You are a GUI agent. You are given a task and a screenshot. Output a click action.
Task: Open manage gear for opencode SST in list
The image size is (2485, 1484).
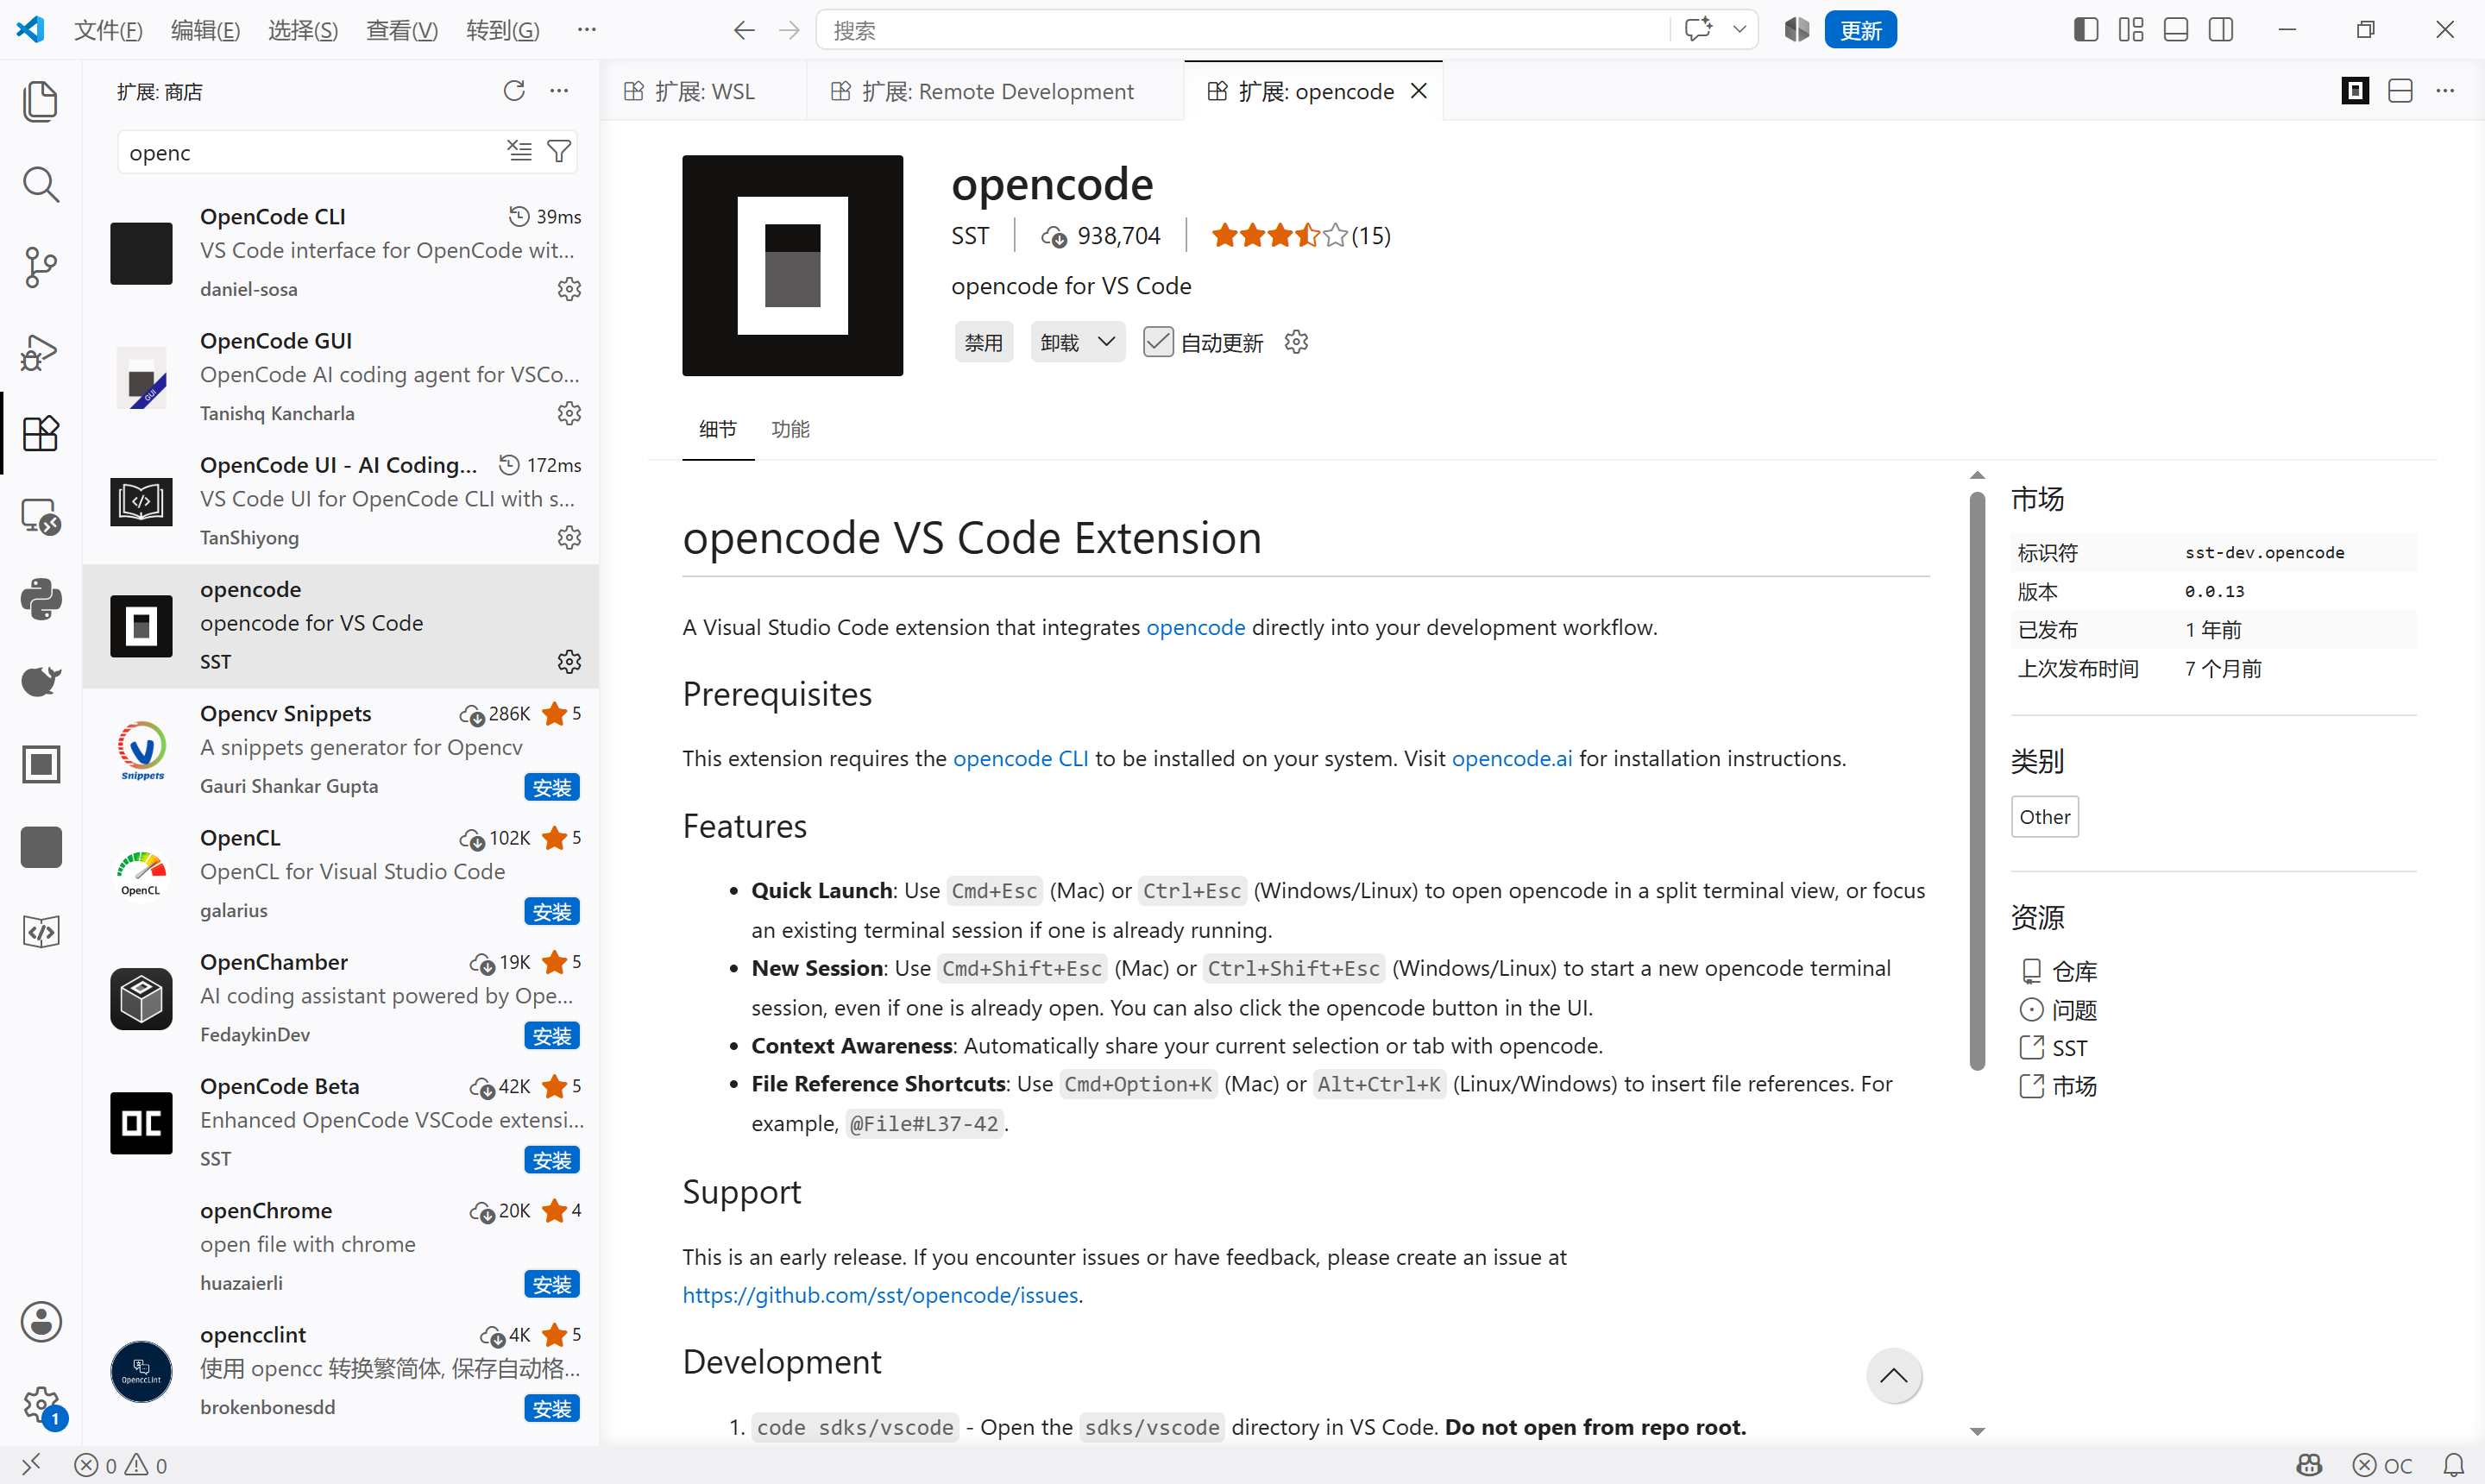569,661
